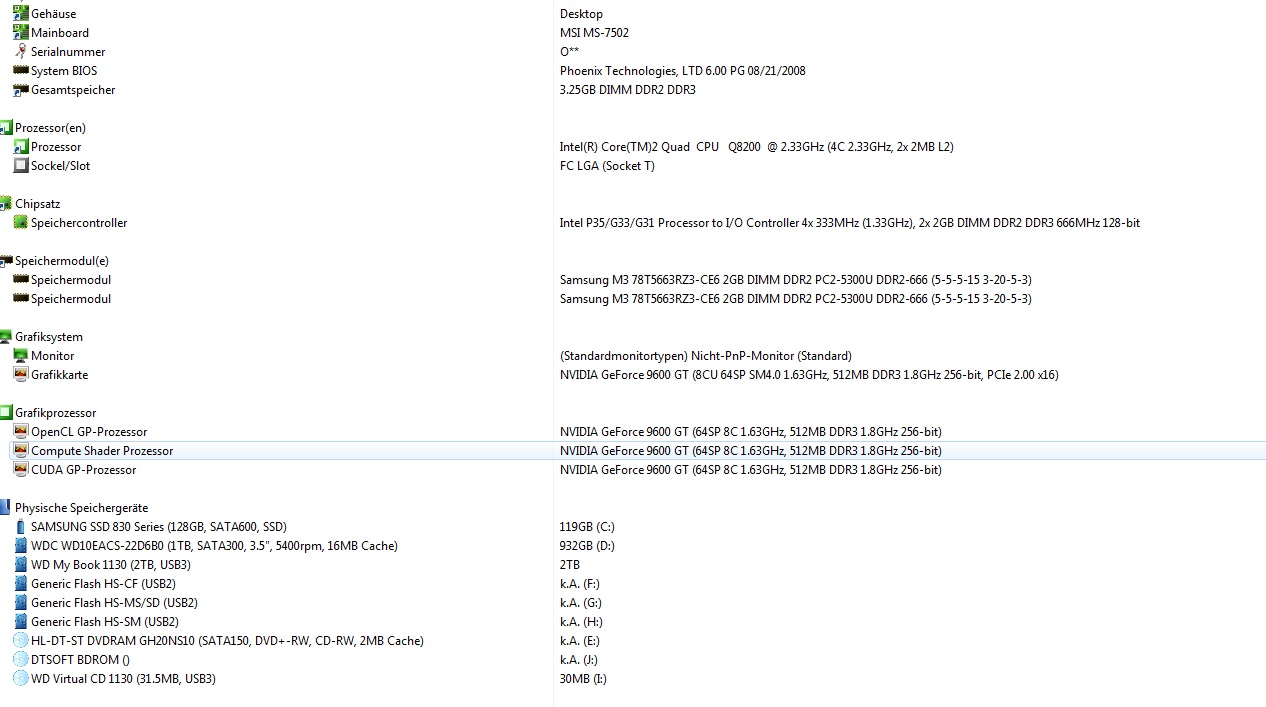Click the Compute Shader Prozessor label
1266x707 pixels.
pos(102,451)
